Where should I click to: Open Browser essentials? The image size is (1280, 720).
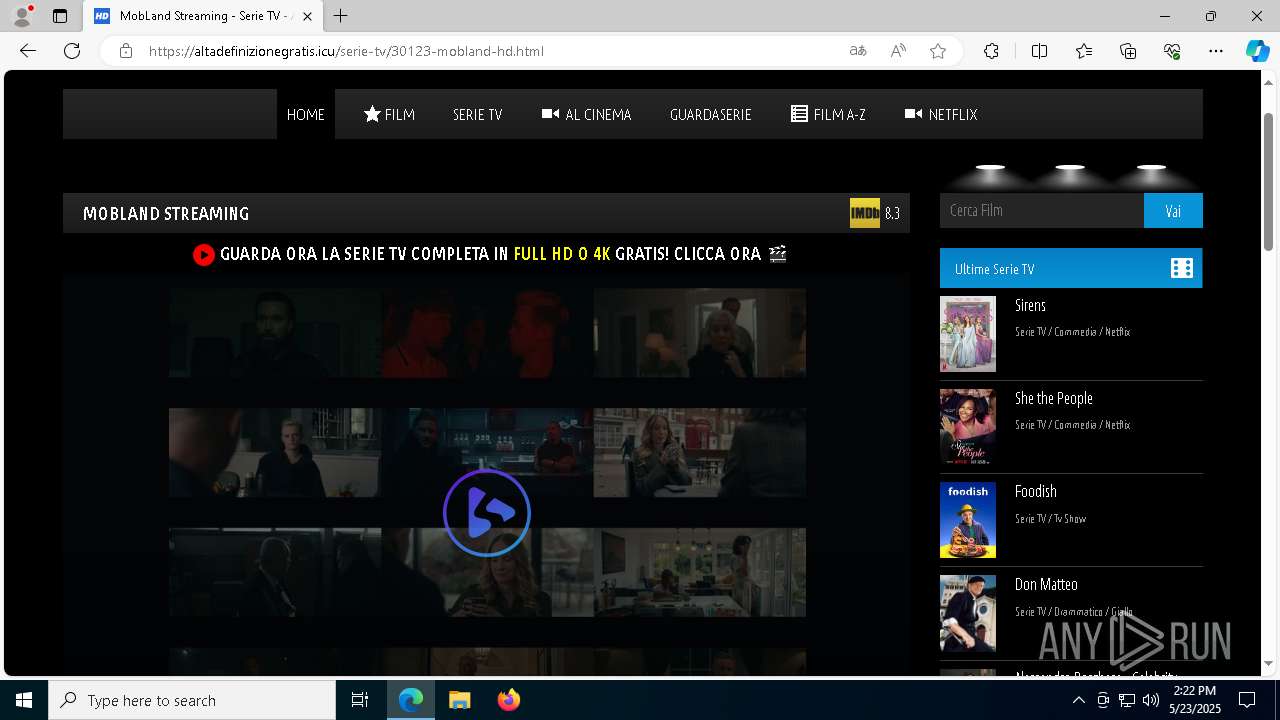click(x=1173, y=51)
